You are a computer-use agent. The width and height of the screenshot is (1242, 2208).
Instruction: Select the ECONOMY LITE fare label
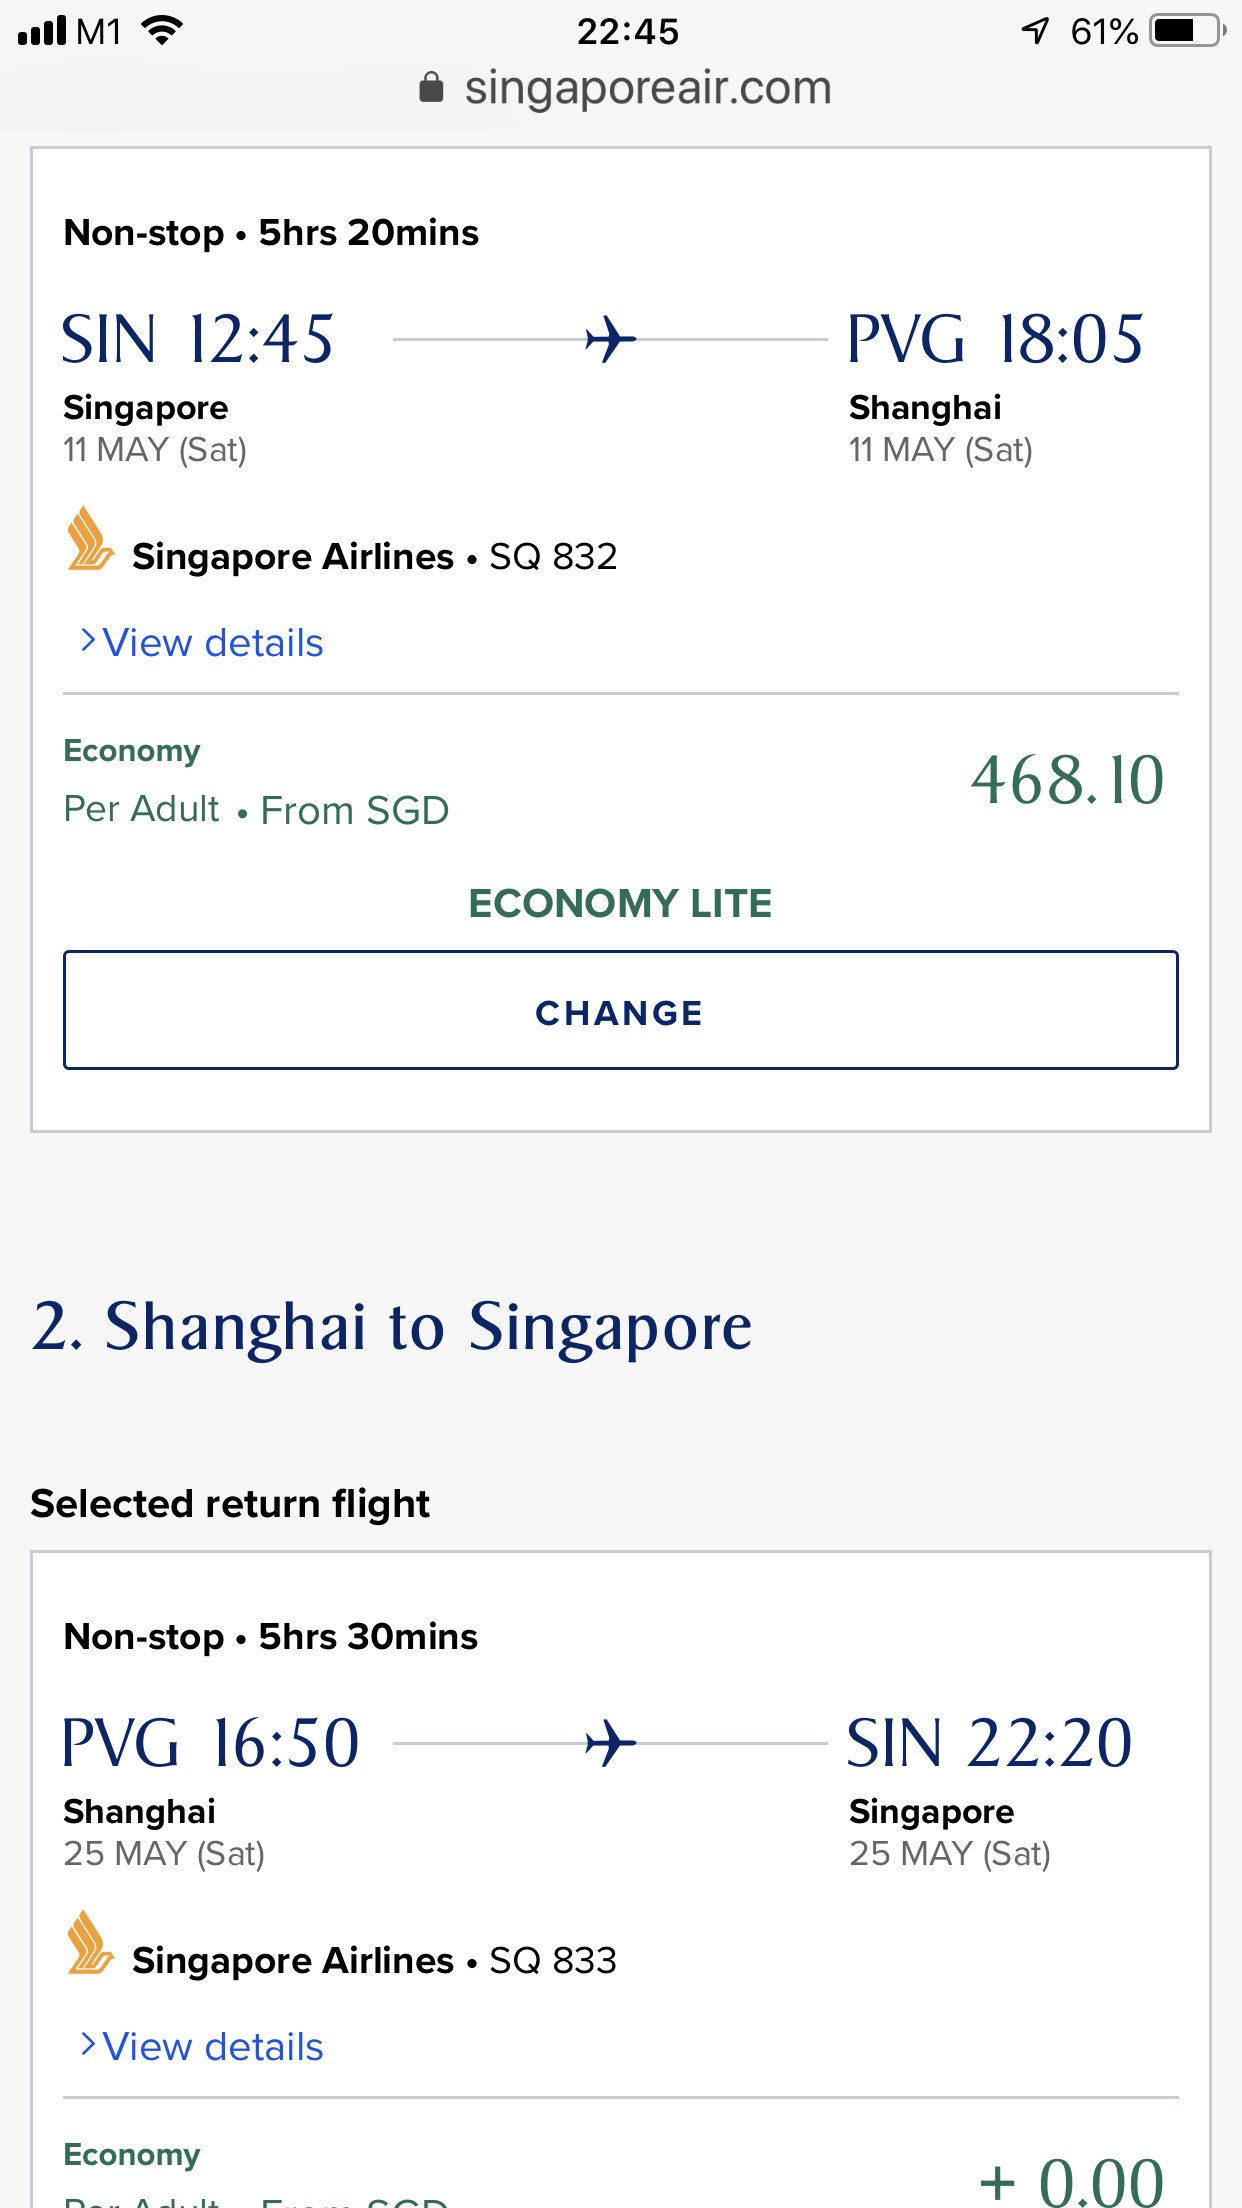coord(620,904)
